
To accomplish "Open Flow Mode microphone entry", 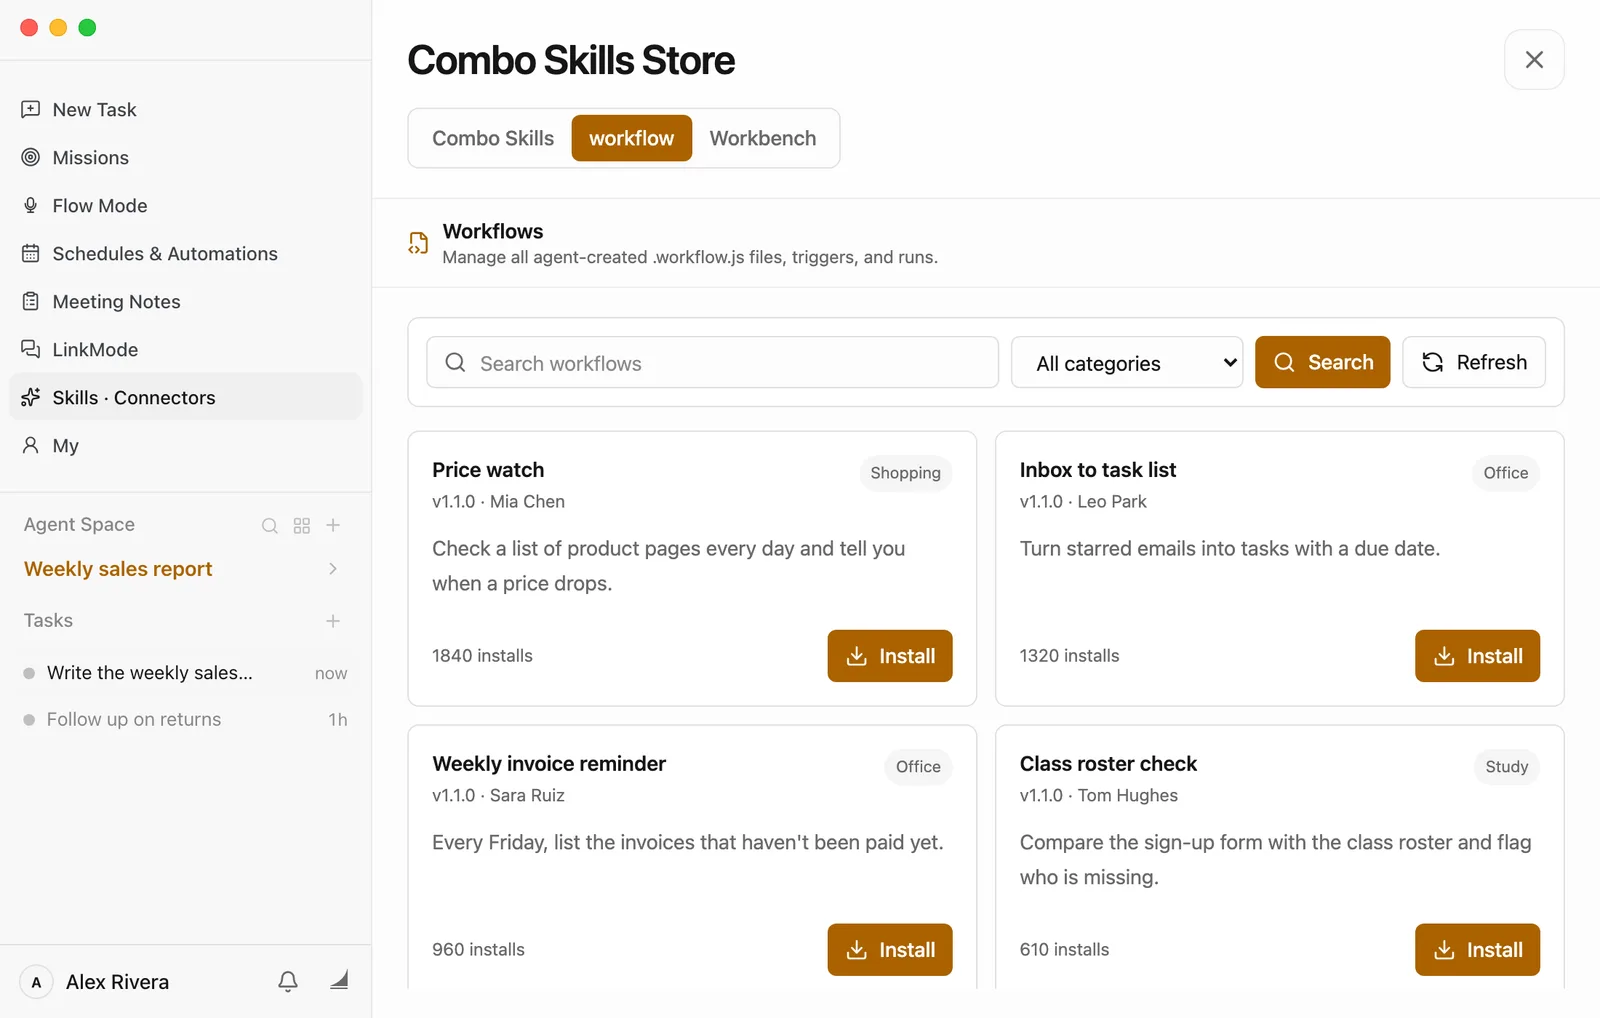I will point(185,205).
